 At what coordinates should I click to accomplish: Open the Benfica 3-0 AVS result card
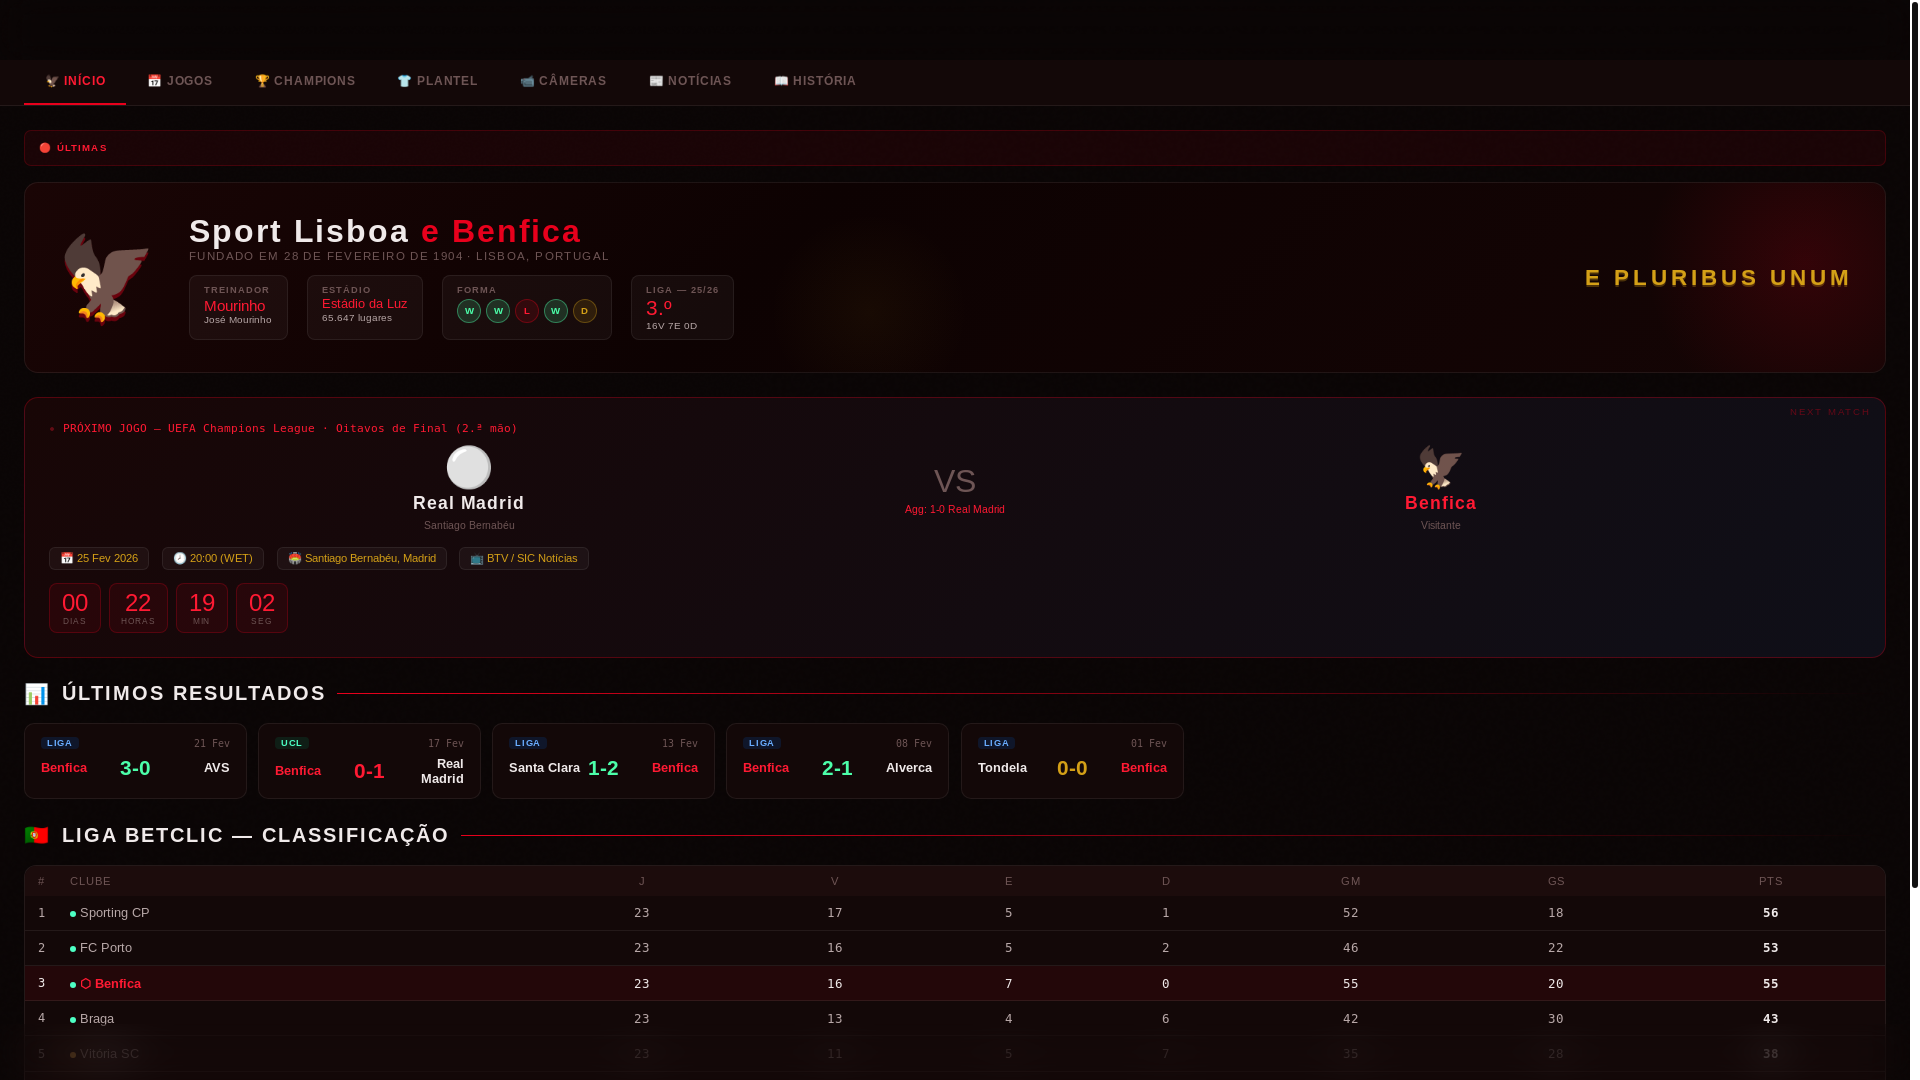point(135,761)
